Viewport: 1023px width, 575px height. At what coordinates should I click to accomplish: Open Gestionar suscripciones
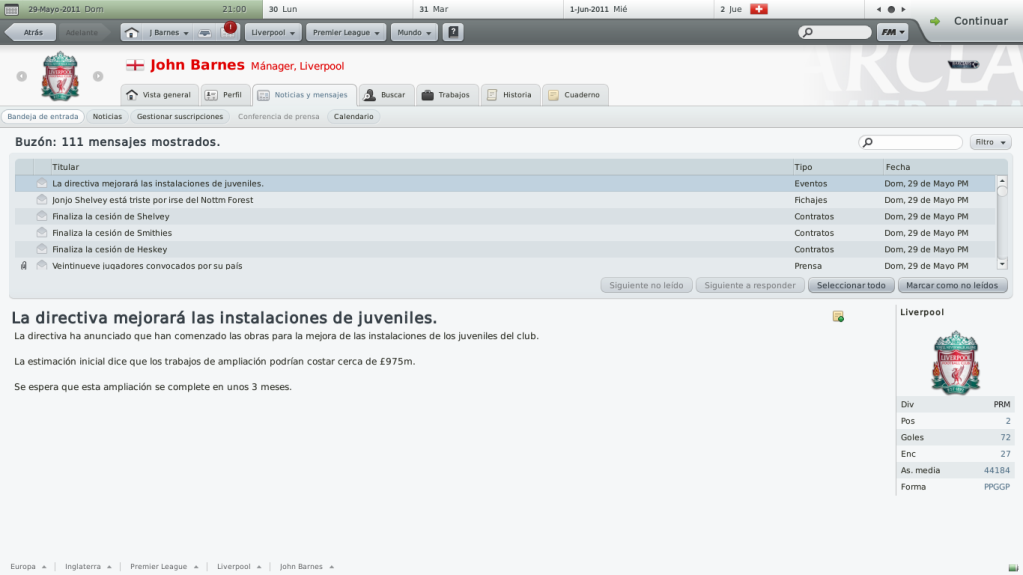pyautogui.click(x=179, y=116)
